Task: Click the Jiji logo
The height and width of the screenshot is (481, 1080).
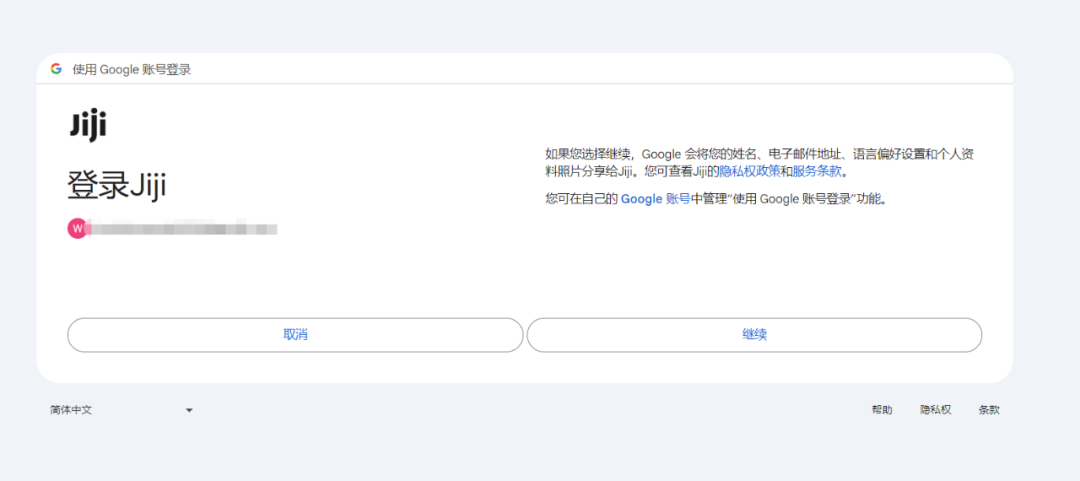Action: click(x=88, y=126)
